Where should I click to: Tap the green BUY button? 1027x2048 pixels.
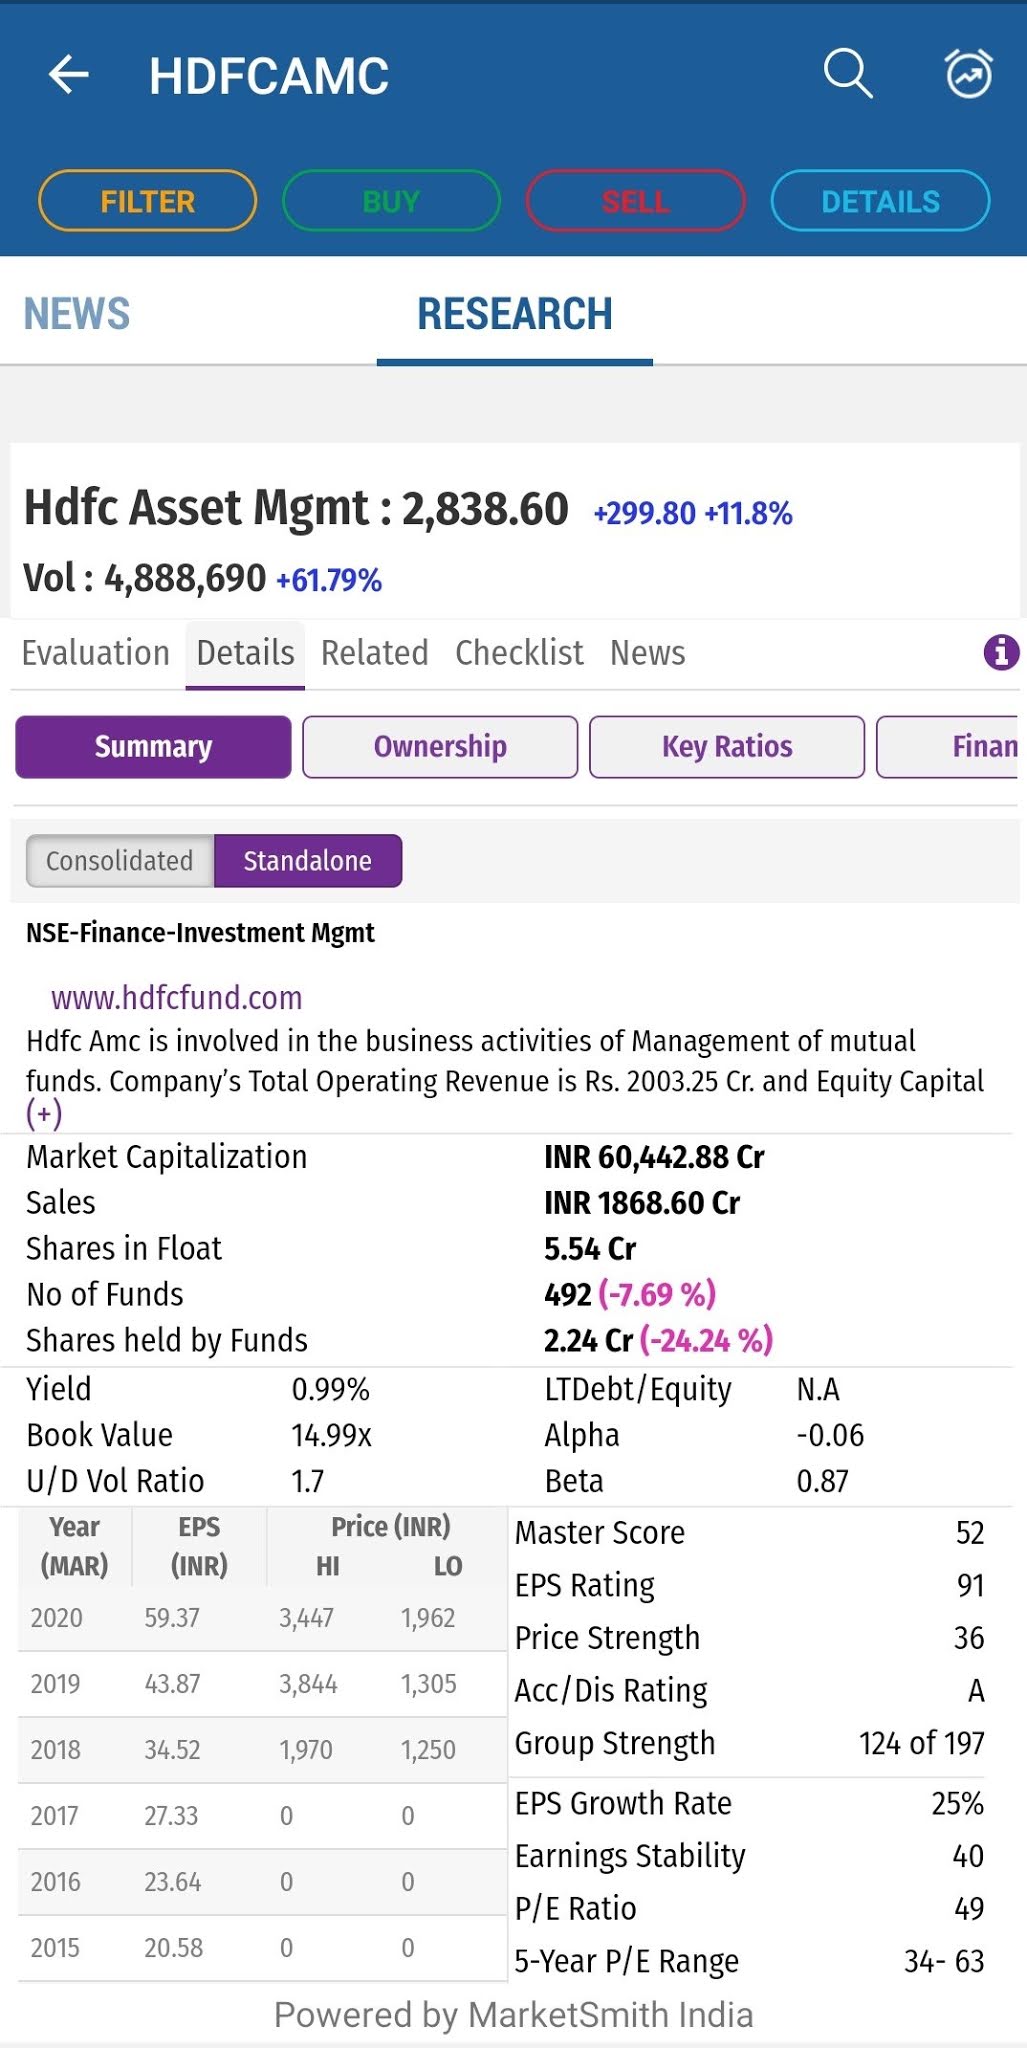tap(391, 201)
